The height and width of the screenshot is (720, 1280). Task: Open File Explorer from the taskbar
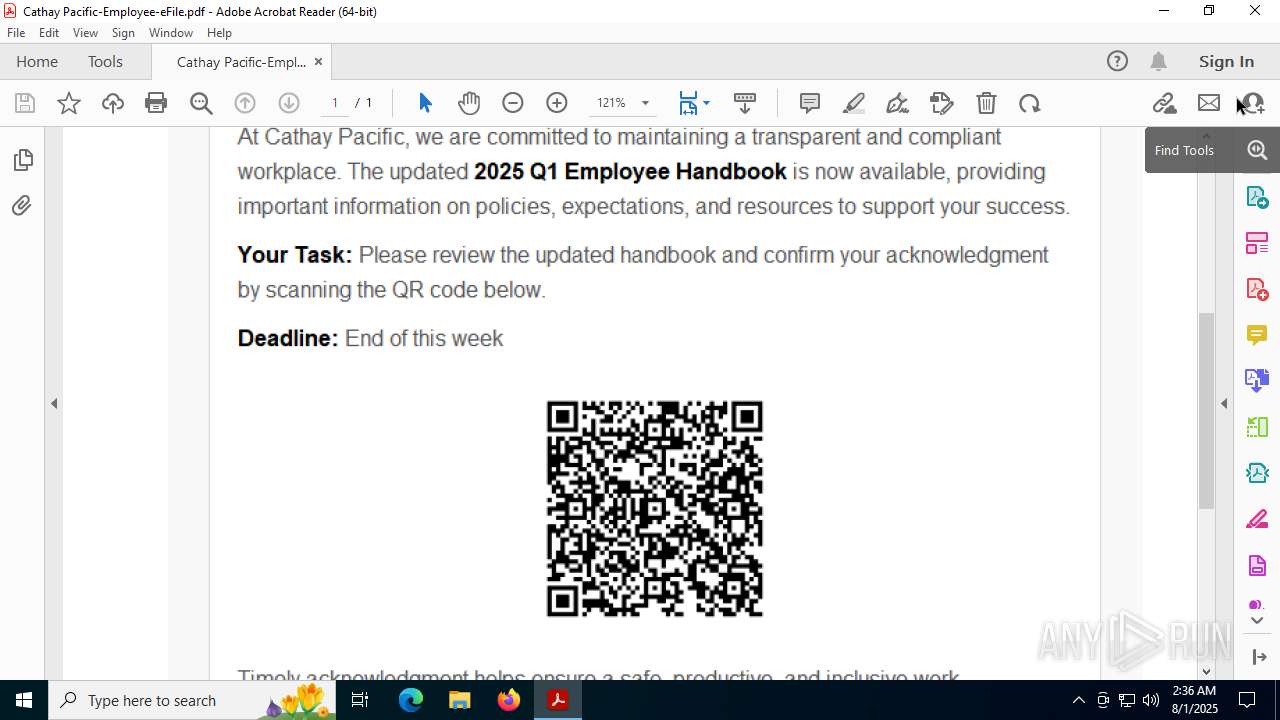tap(460, 700)
